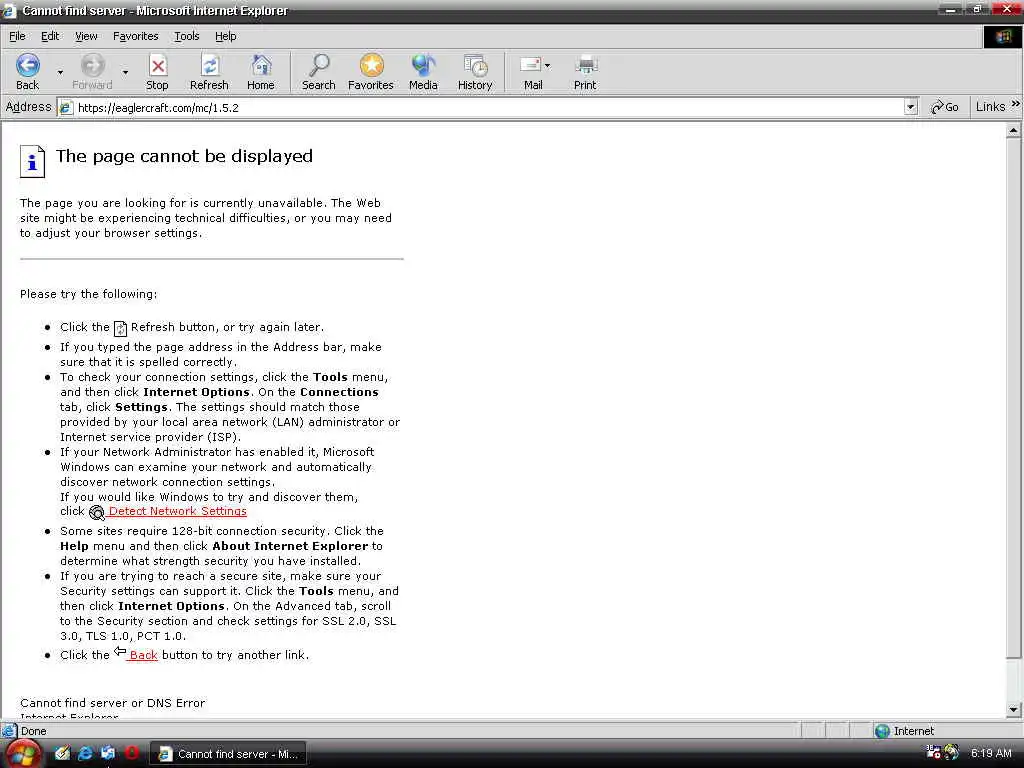This screenshot has height=768, width=1024.
Task: Open the Tools menu
Action: [187, 37]
